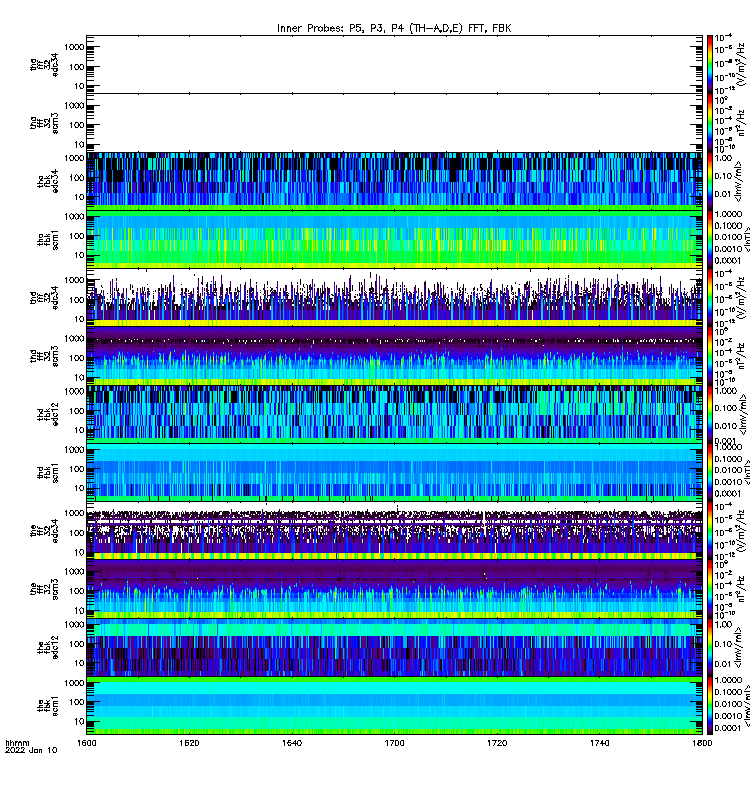Click the thd fbk edc12 spectrogram panel
The width and height of the screenshot is (750, 800).
(394, 414)
